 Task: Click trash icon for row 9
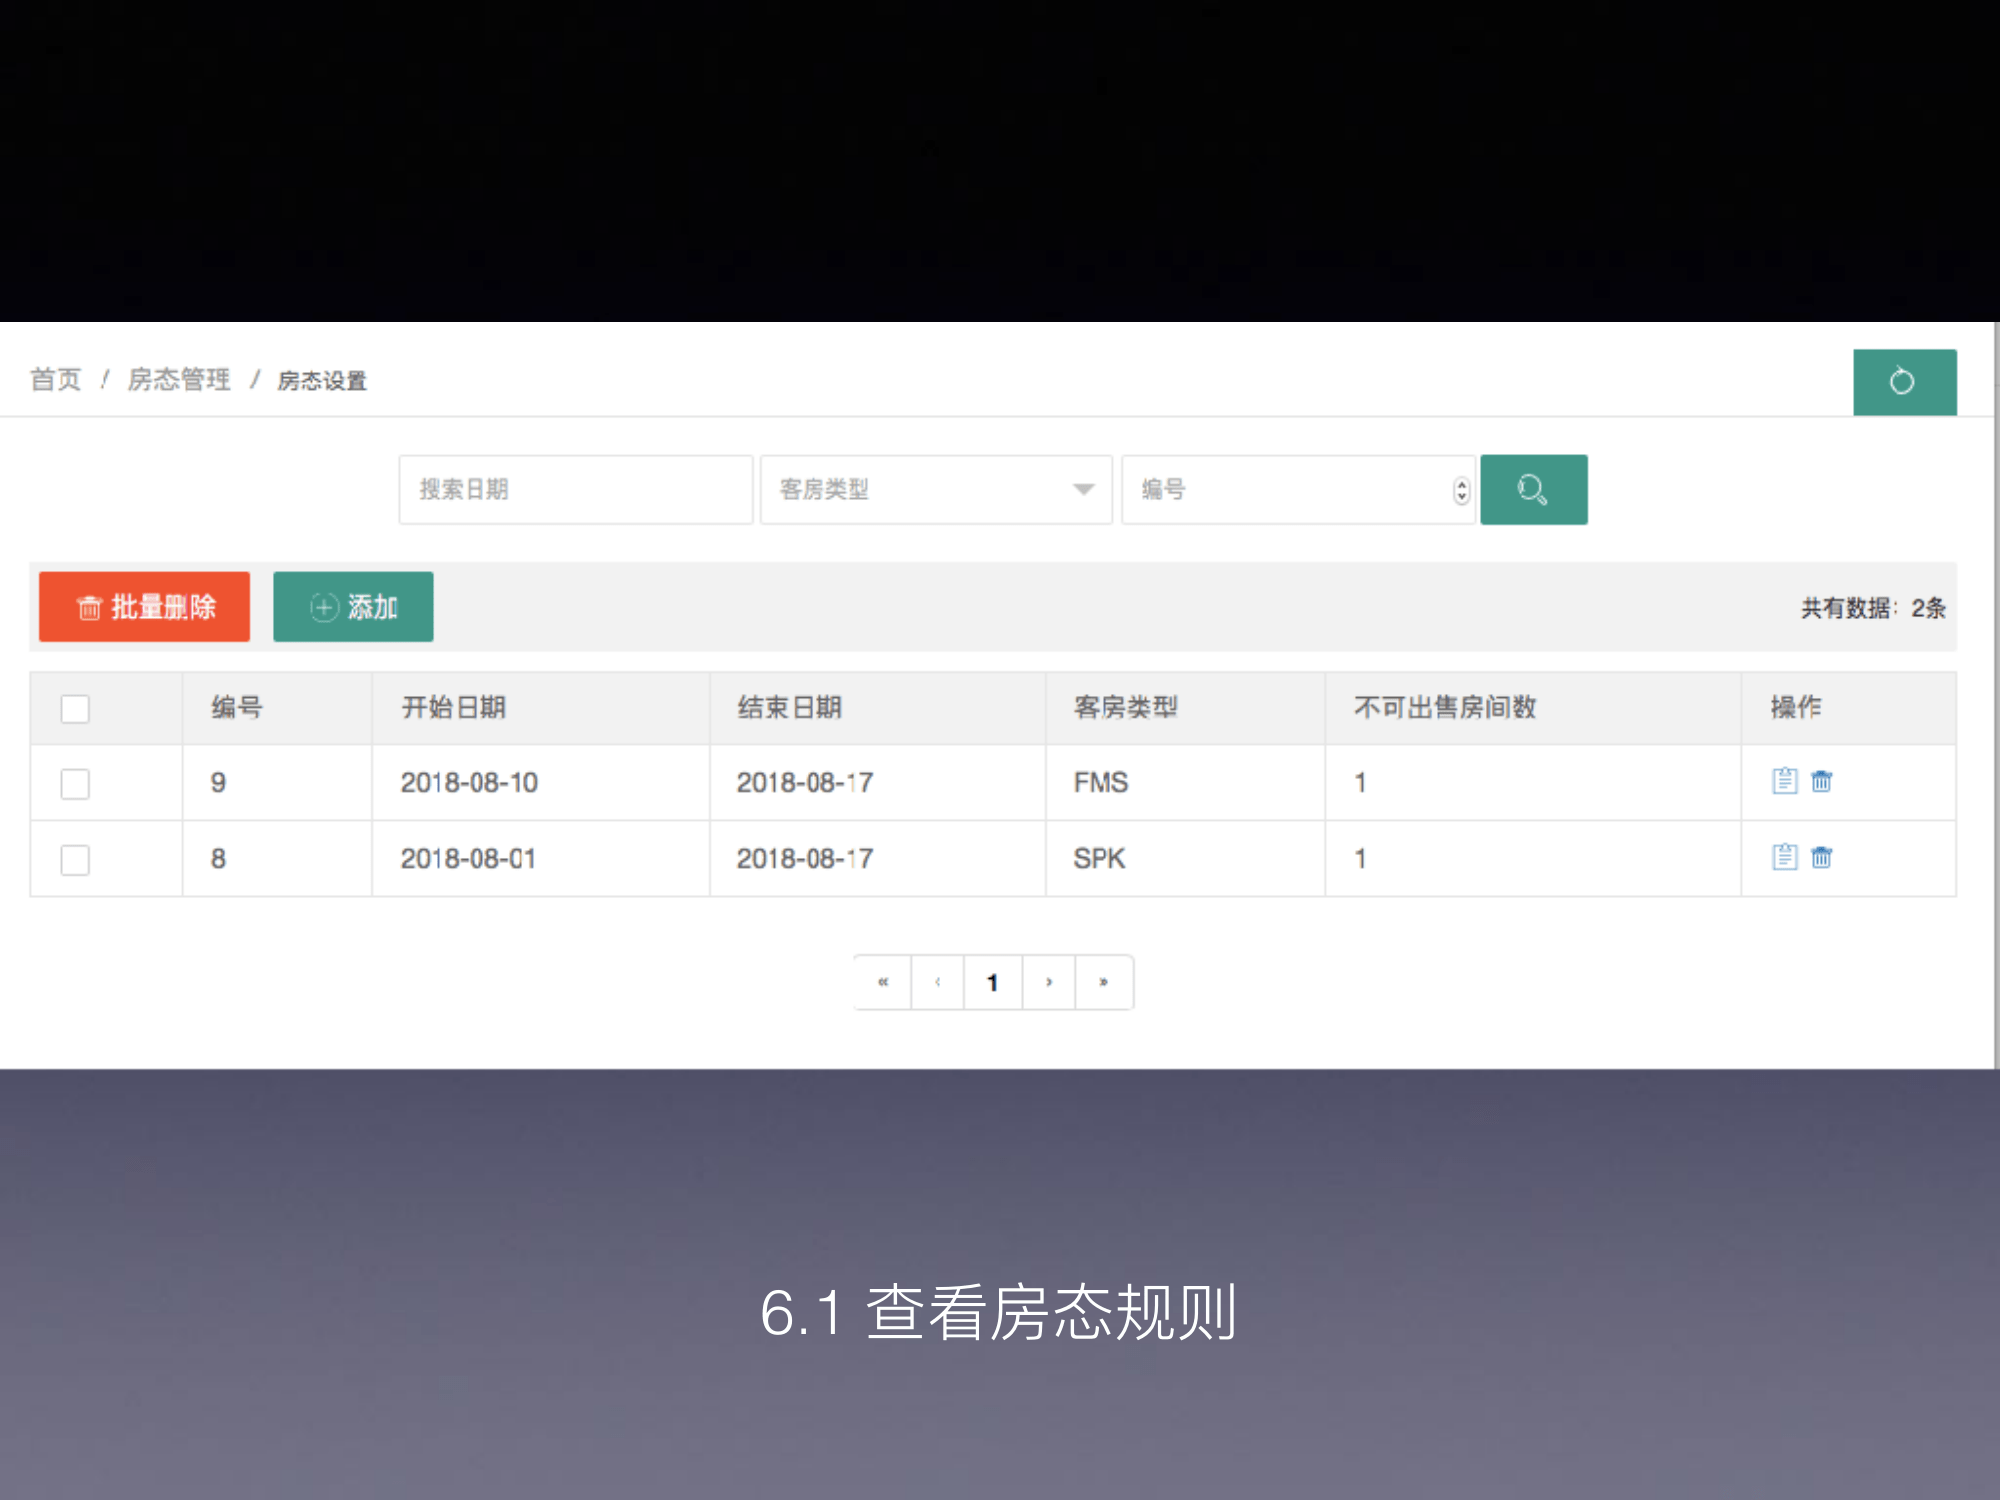point(1821,781)
